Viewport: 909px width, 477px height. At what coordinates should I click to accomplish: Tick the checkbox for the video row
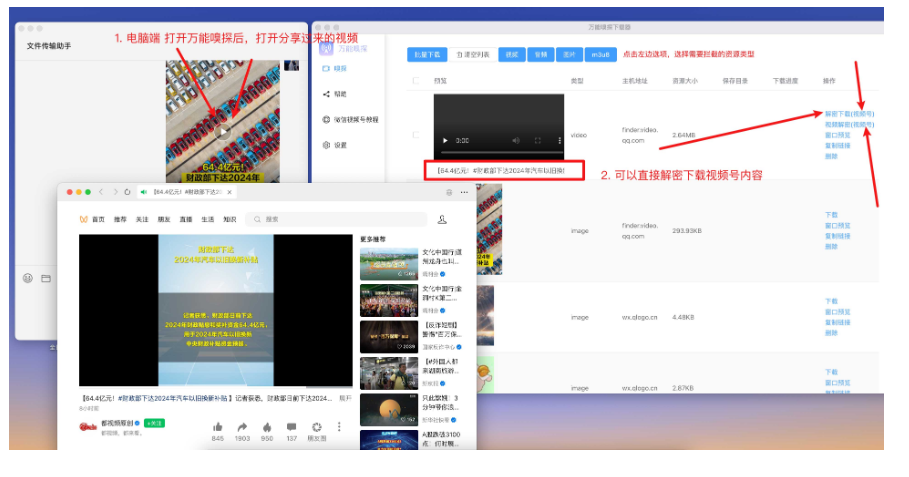click(416, 134)
